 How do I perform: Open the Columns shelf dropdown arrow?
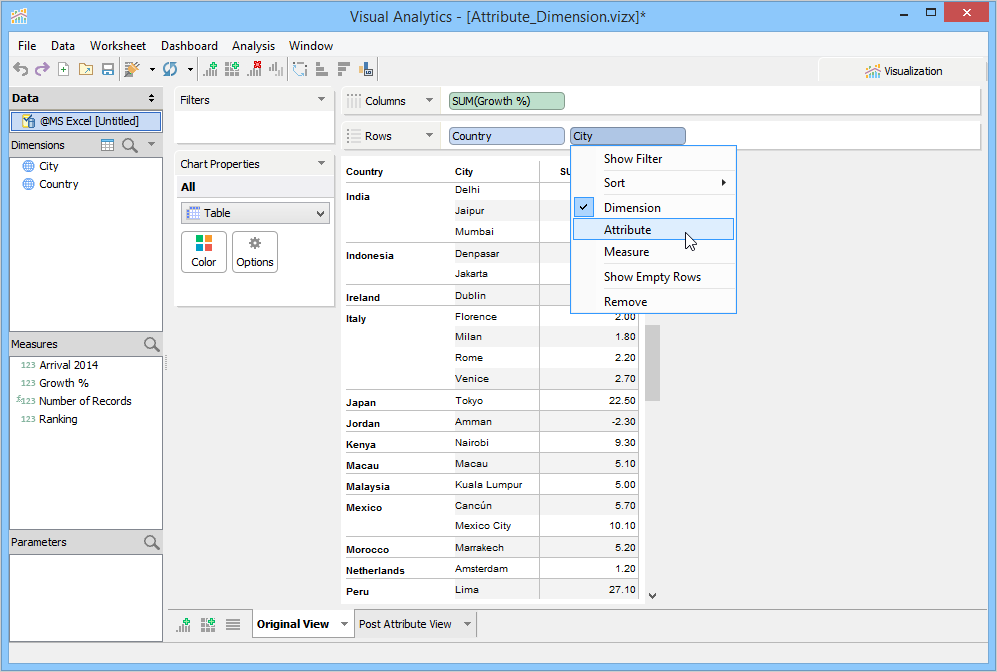tap(429, 100)
